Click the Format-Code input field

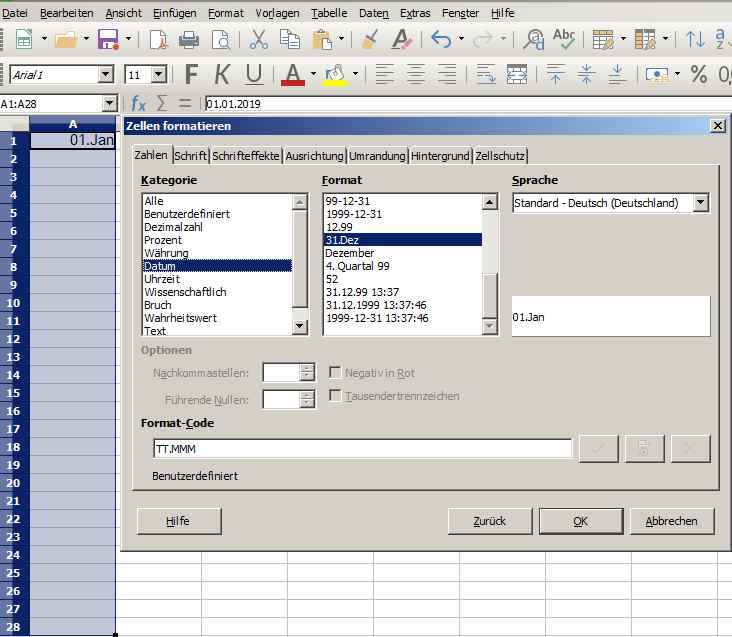click(362, 448)
